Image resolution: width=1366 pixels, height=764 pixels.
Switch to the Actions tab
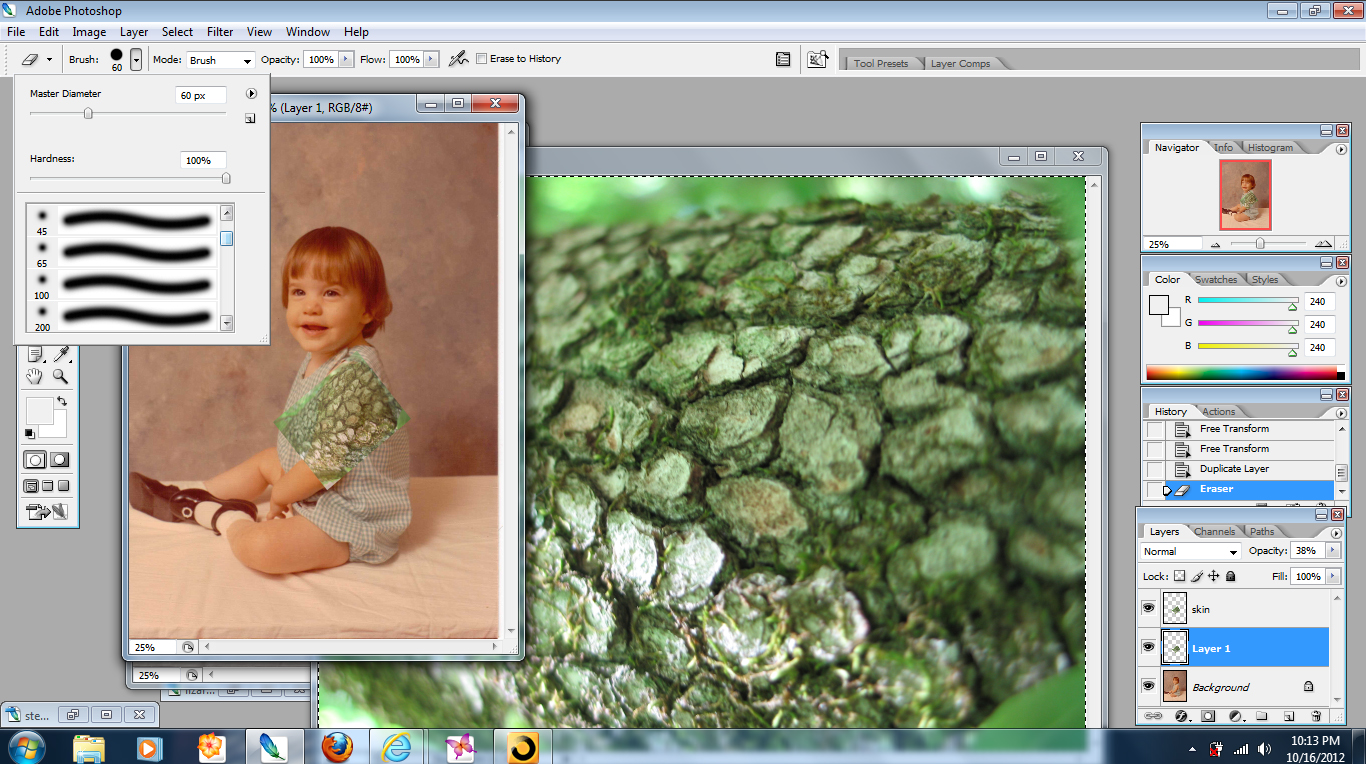click(1218, 411)
